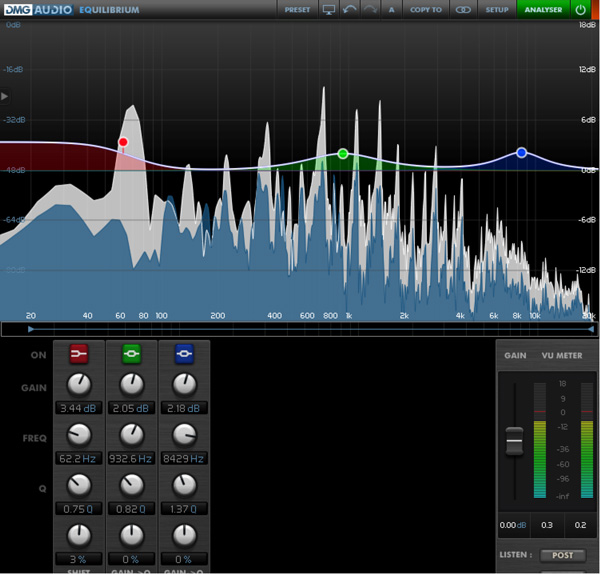The width and height of the screenshot is (600, 574).
Task: Click the output gain fader handle
Action: tap(514, 439)
